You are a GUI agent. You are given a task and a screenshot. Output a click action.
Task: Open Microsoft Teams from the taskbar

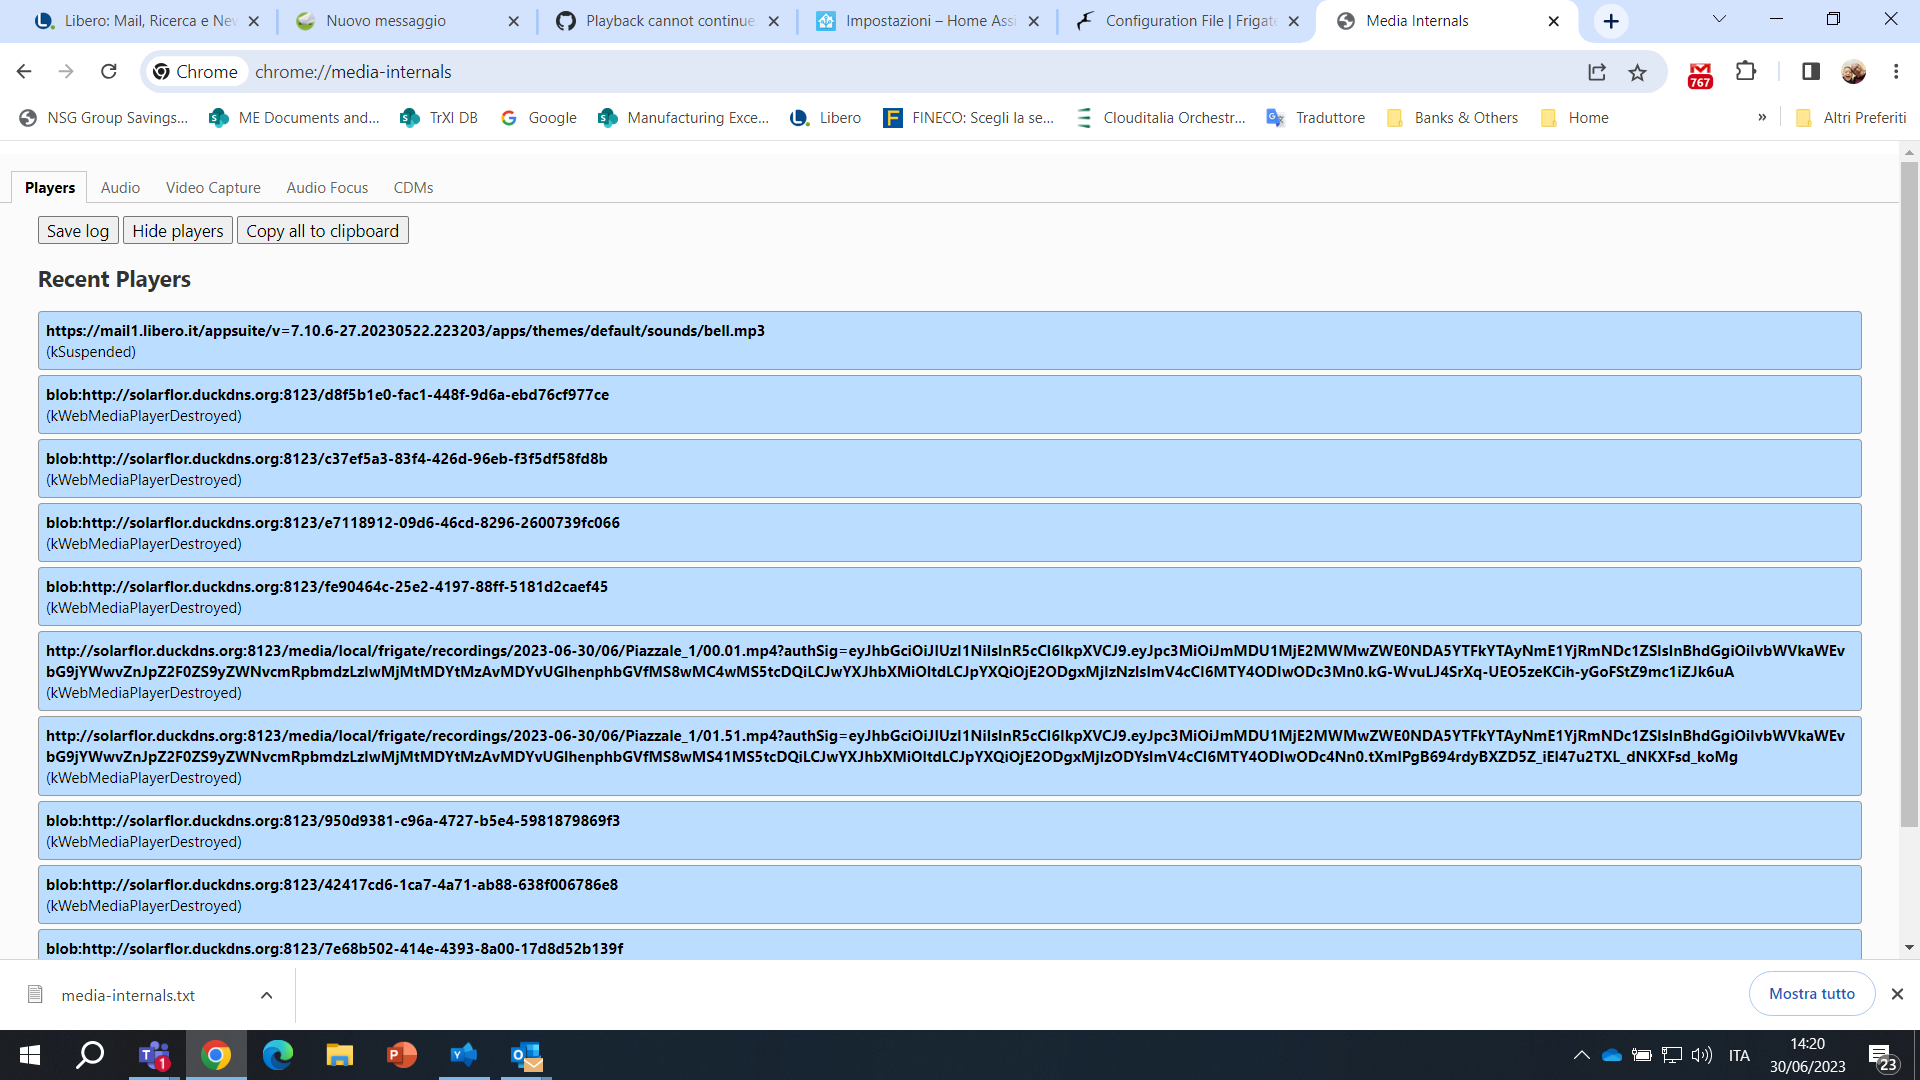154,1055
